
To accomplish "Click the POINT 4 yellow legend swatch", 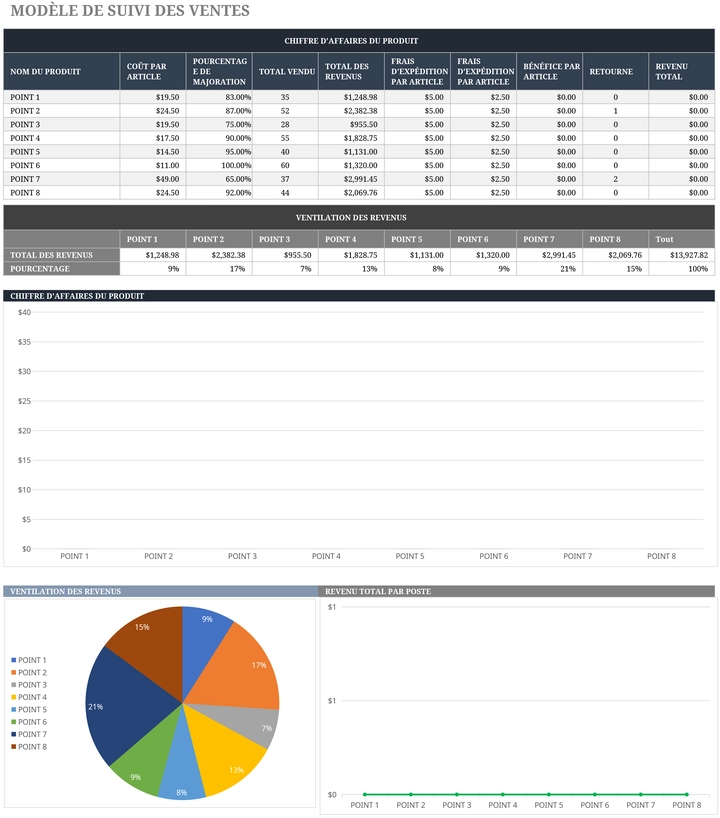I will coord(14,697).
